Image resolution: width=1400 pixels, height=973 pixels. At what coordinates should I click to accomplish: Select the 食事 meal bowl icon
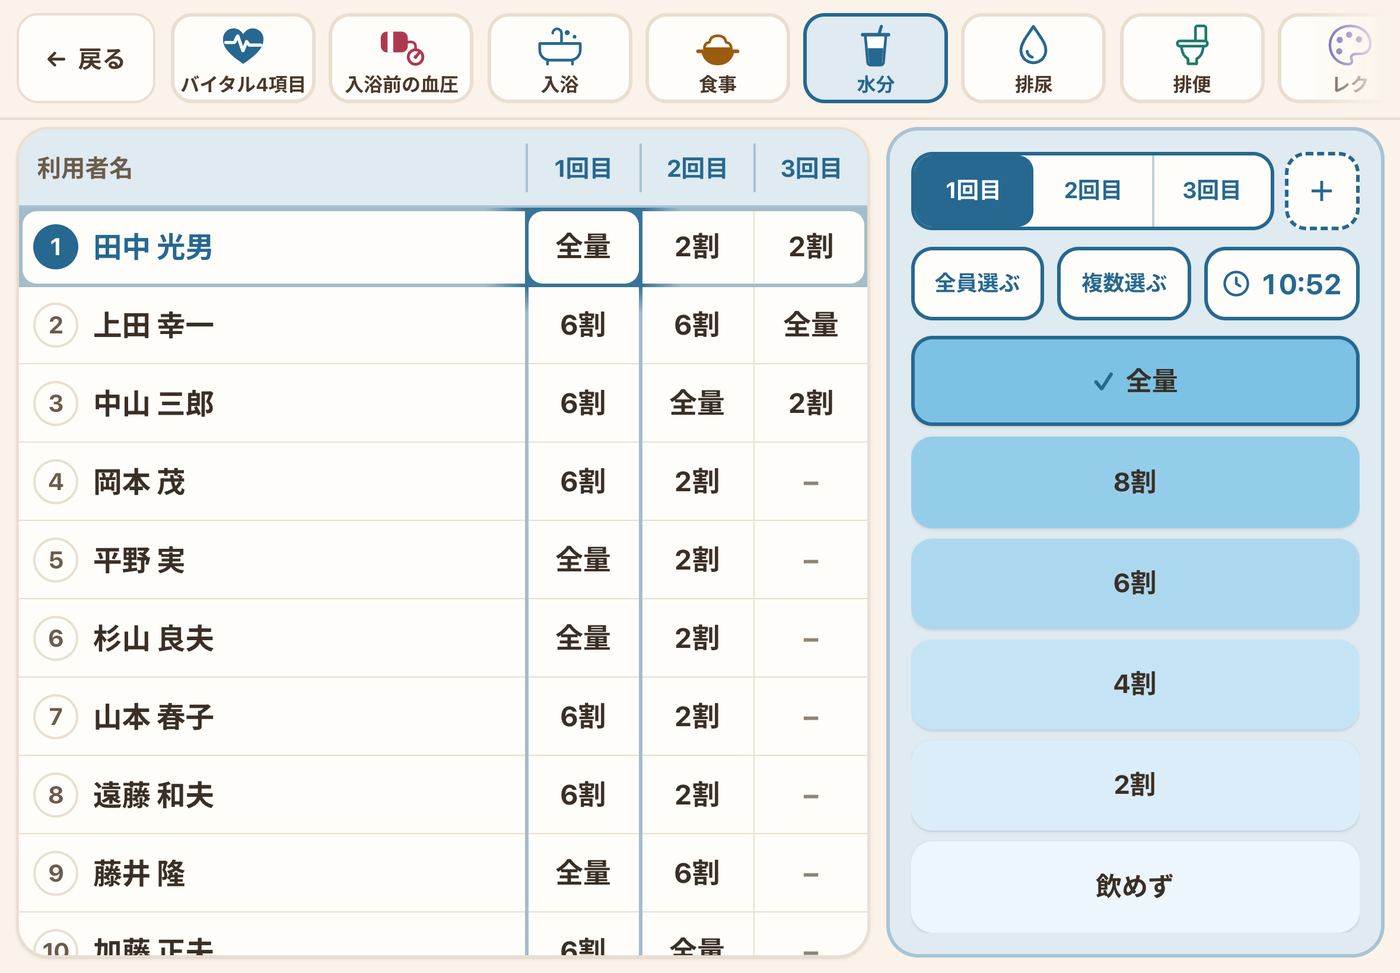(x=717, y=59)
